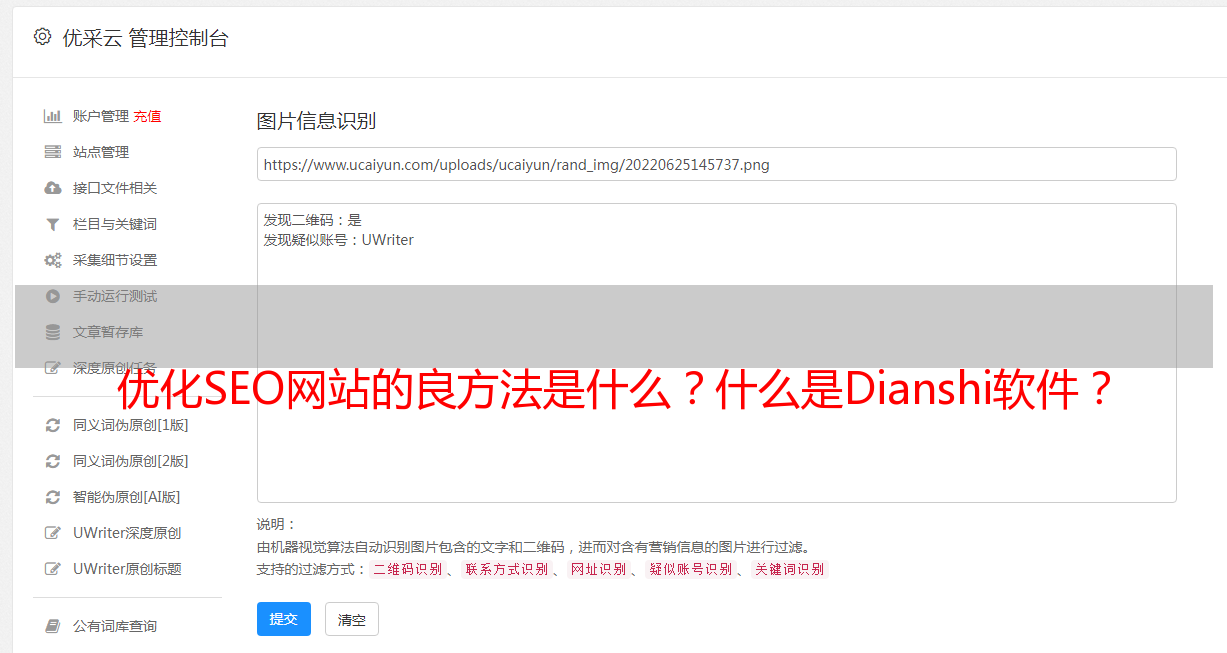The image size is (1227, 653).
Task: Click the refresh icon beside 同义词伪原创[2版]
Action: click(53, 461)
